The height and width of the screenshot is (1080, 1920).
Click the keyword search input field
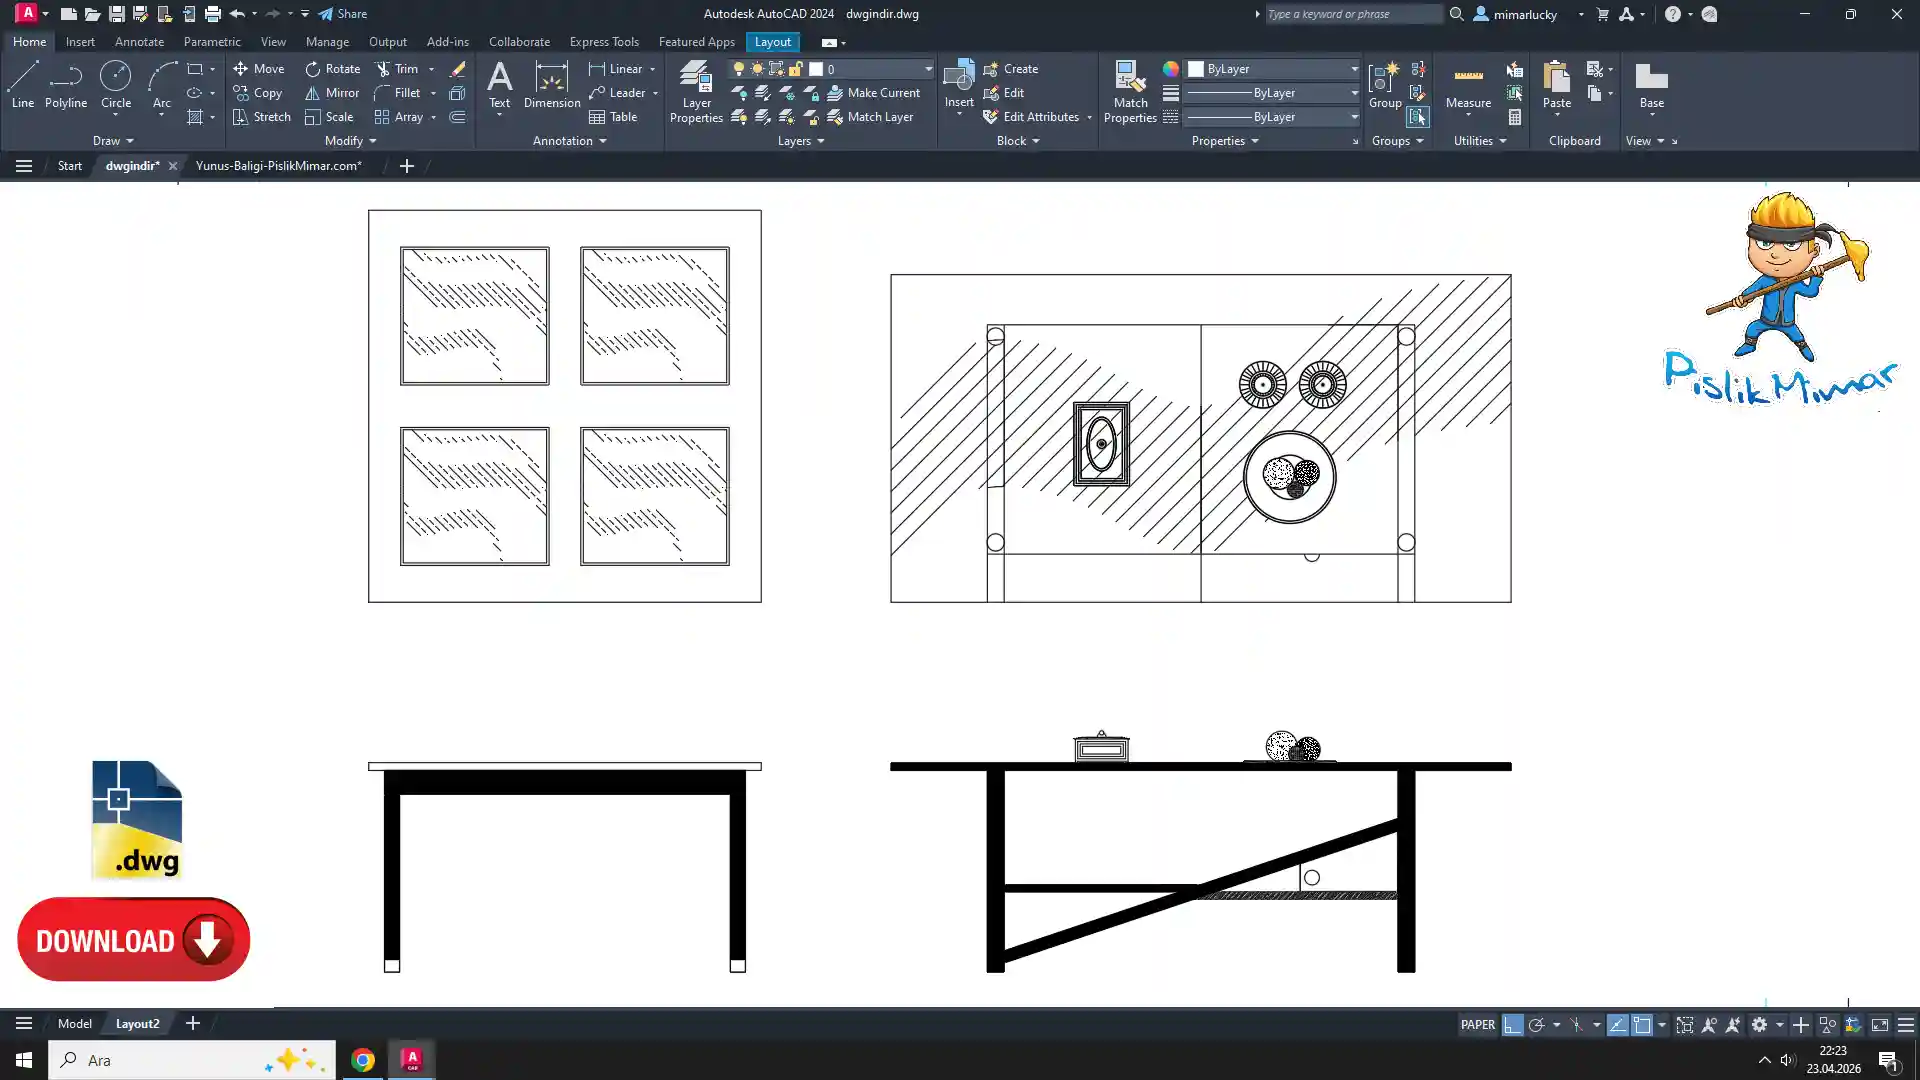[1352, 14]
